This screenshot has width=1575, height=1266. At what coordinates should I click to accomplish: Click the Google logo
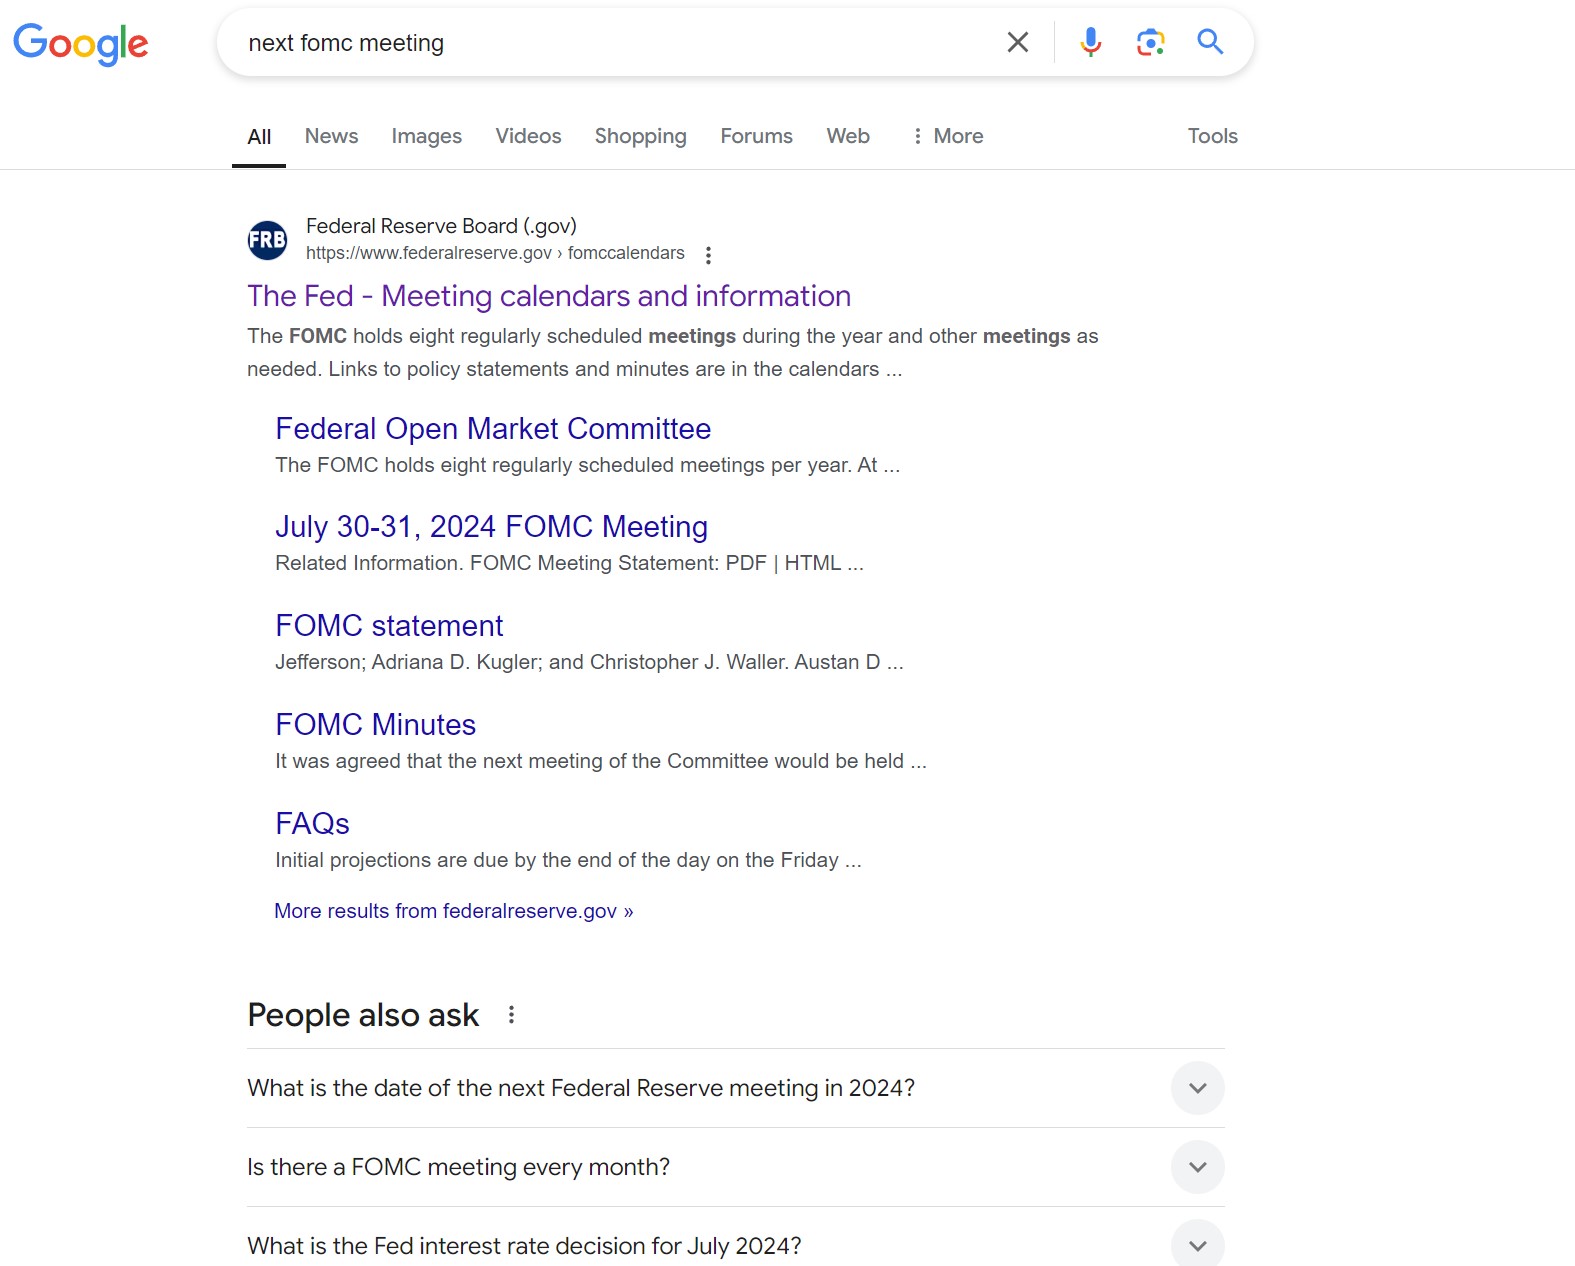(81, 43)
